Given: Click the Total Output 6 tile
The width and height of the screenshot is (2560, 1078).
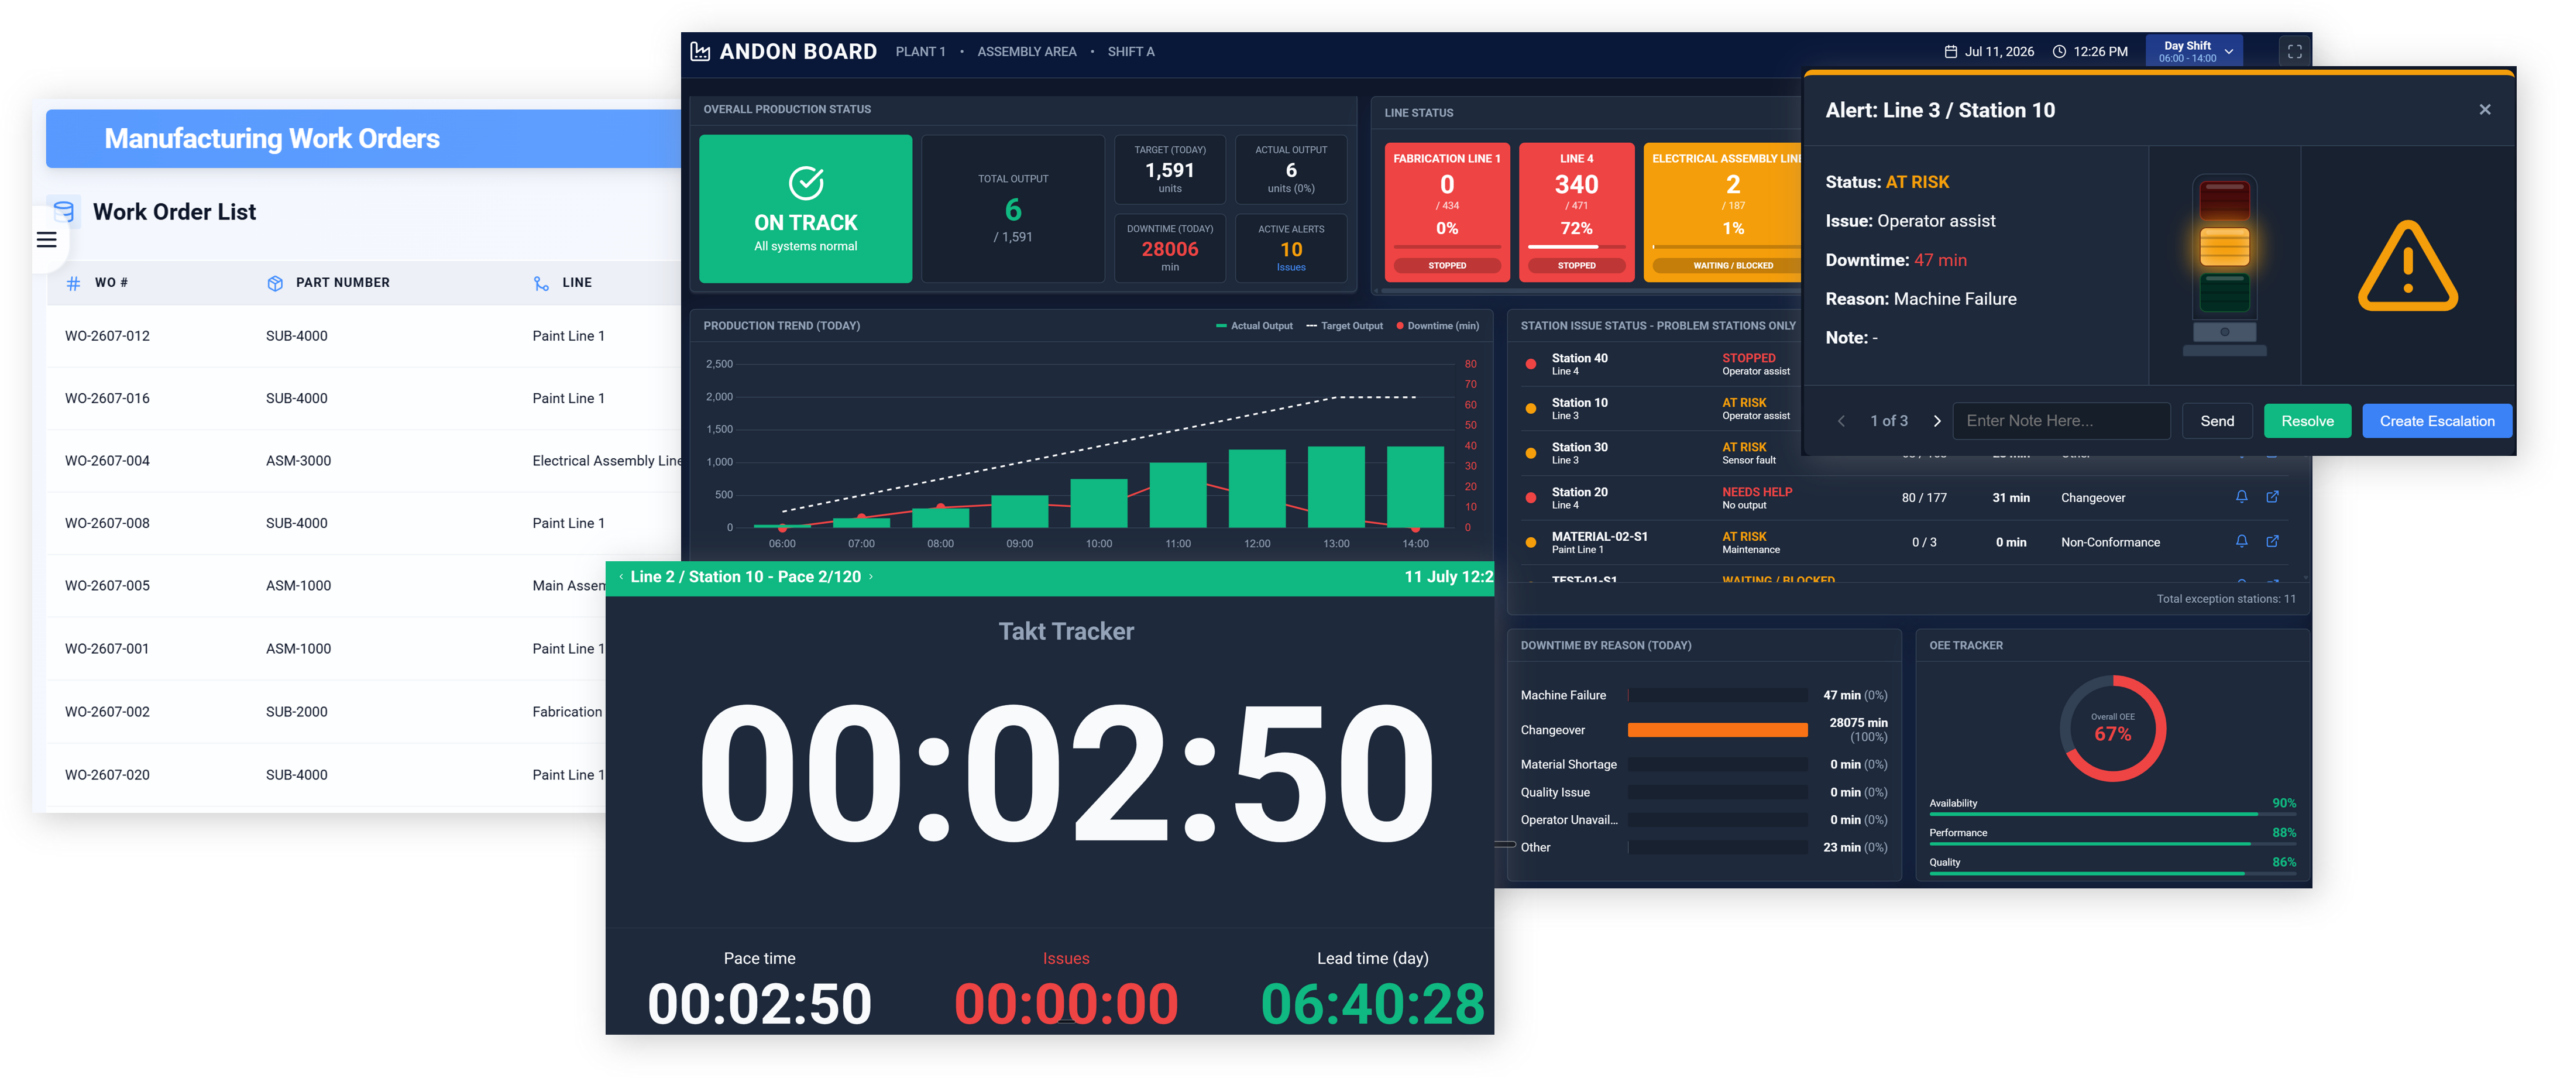Looking at the screenshot, I should (x=1013, y=208).
